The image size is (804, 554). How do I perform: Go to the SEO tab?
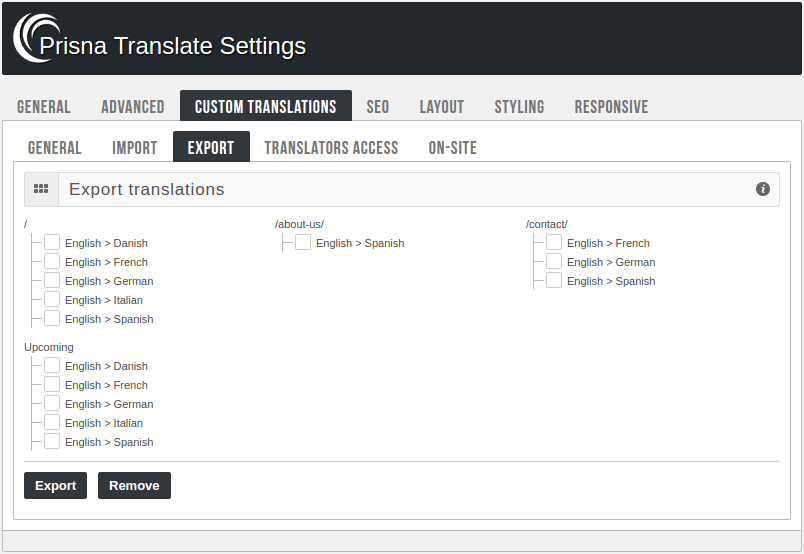point(378,107)
